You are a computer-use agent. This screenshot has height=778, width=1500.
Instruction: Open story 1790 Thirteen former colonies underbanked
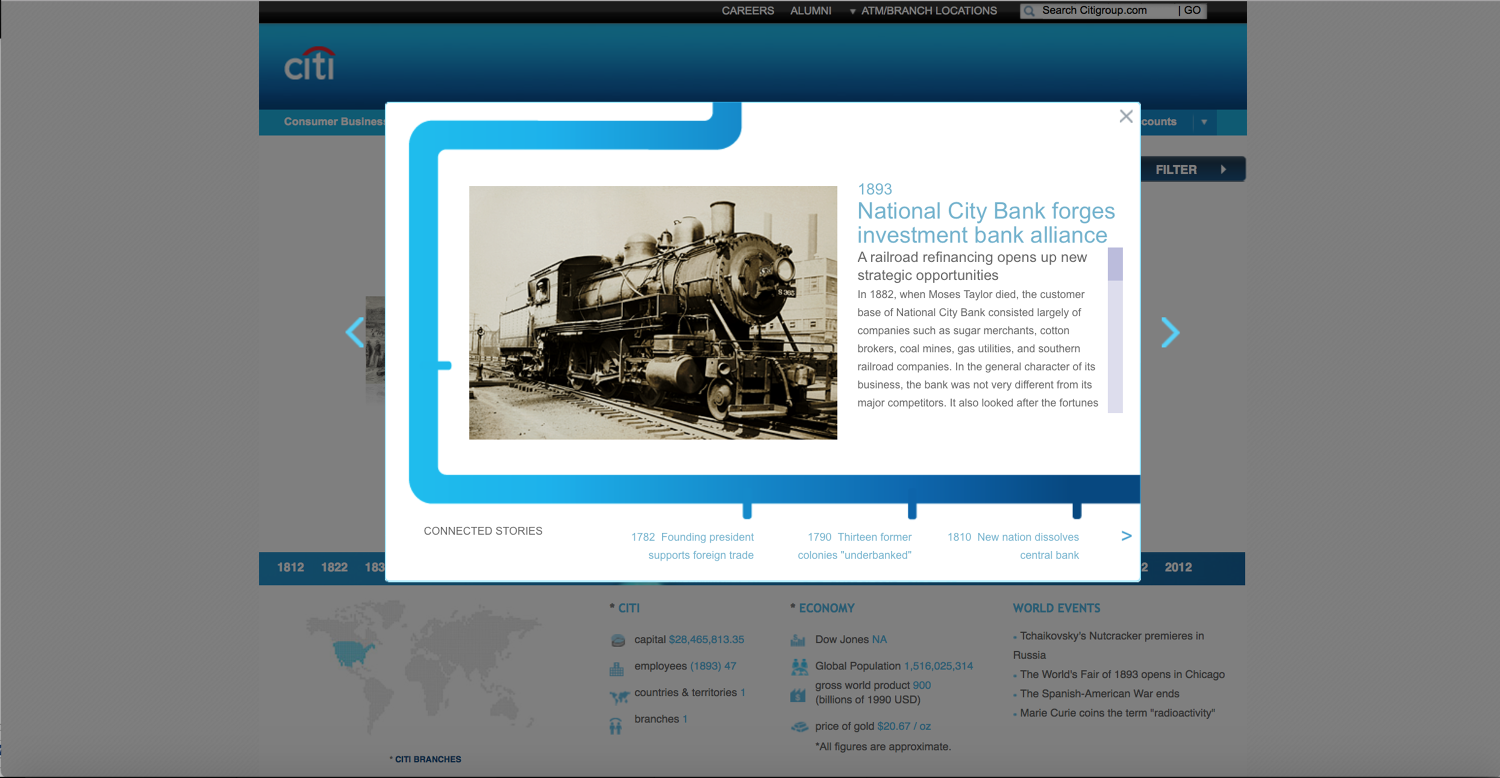(854, 546)
